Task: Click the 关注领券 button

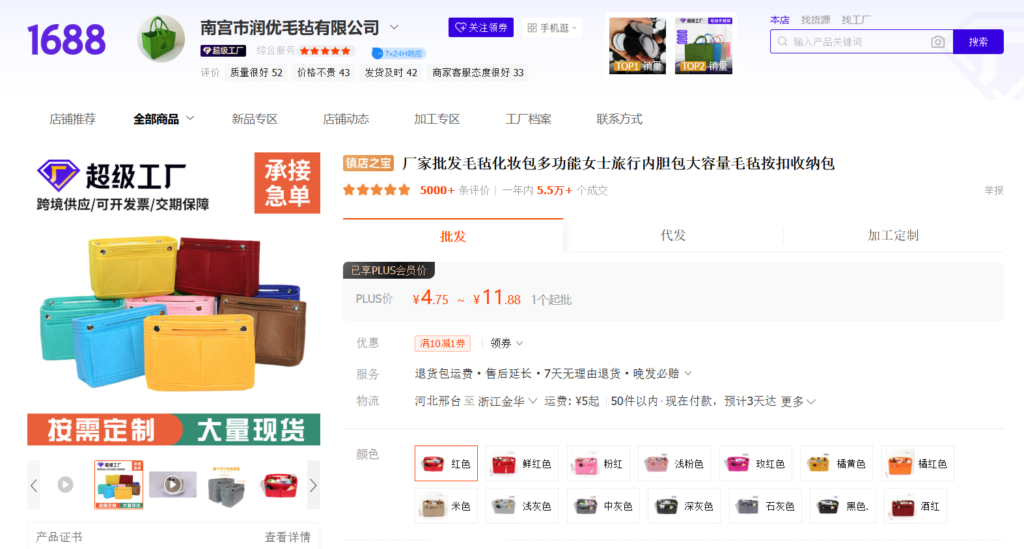Action: 481,27
